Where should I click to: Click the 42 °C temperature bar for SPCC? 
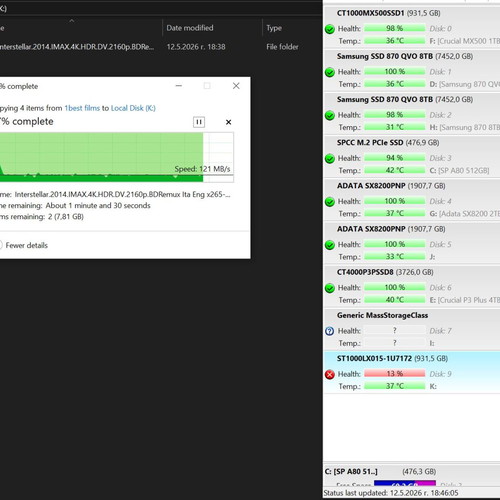pos(395,170)
